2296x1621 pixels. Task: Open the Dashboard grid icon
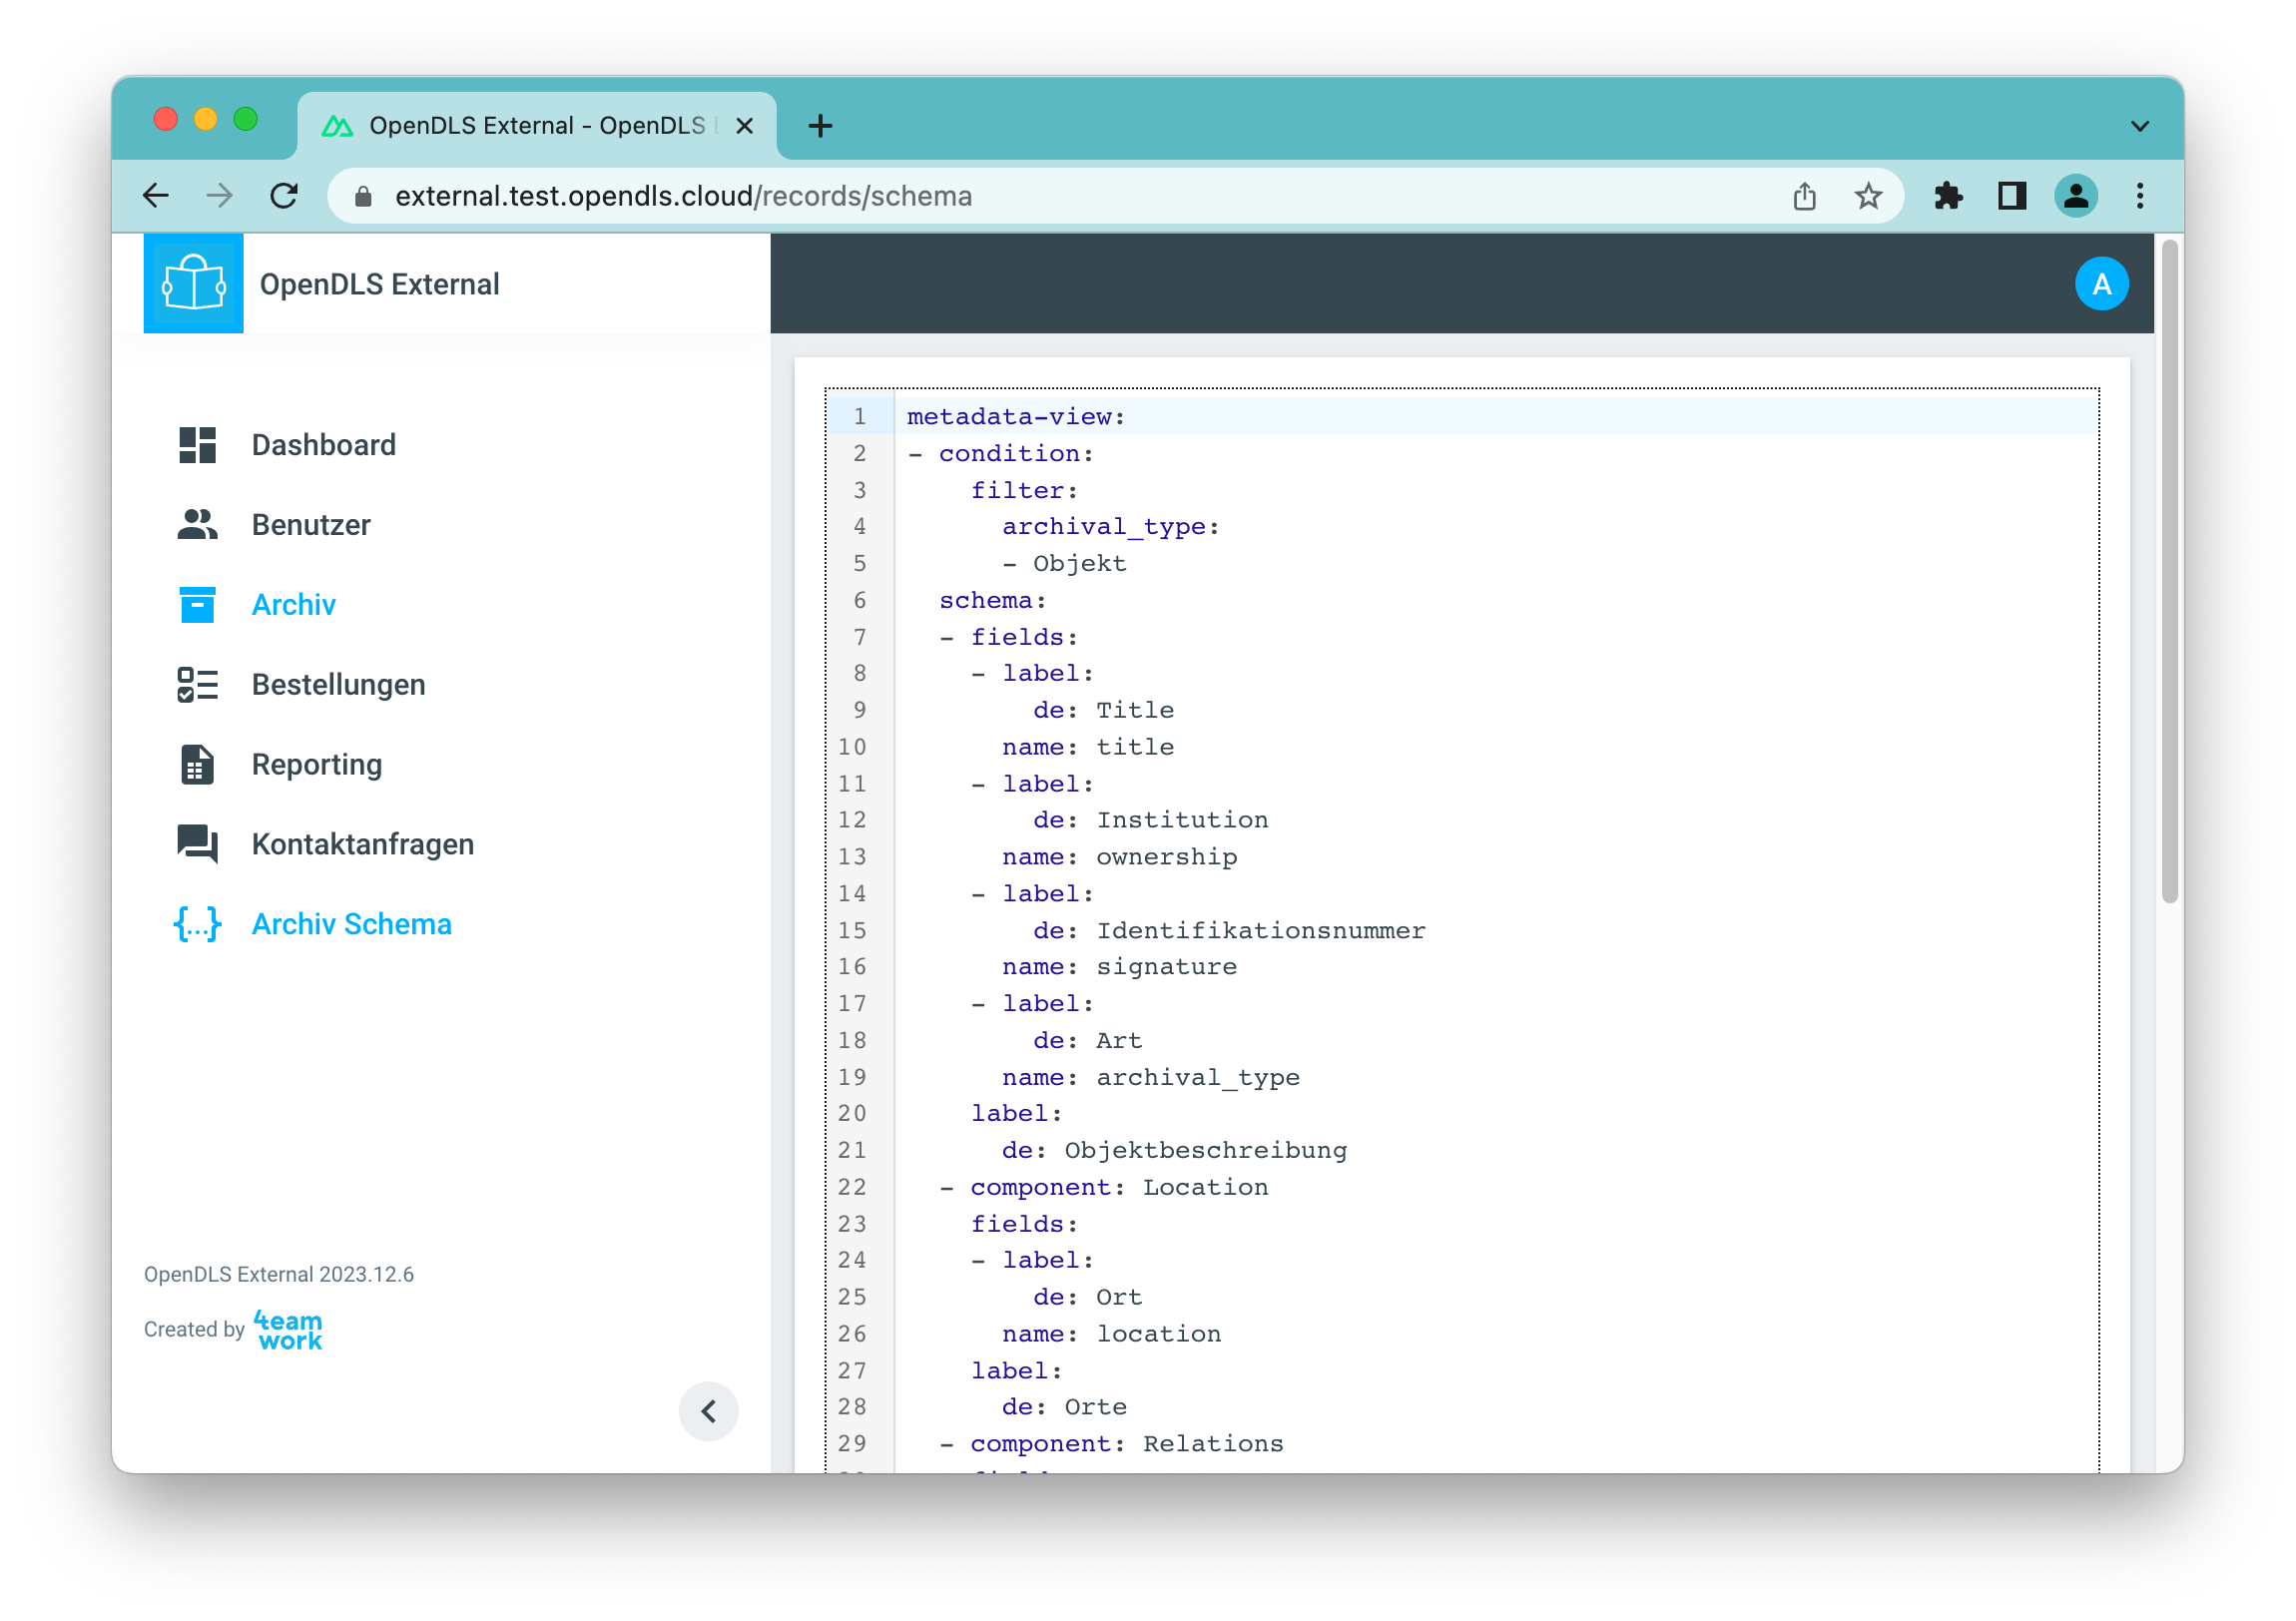pyautogui.click(x=197, y=445)
